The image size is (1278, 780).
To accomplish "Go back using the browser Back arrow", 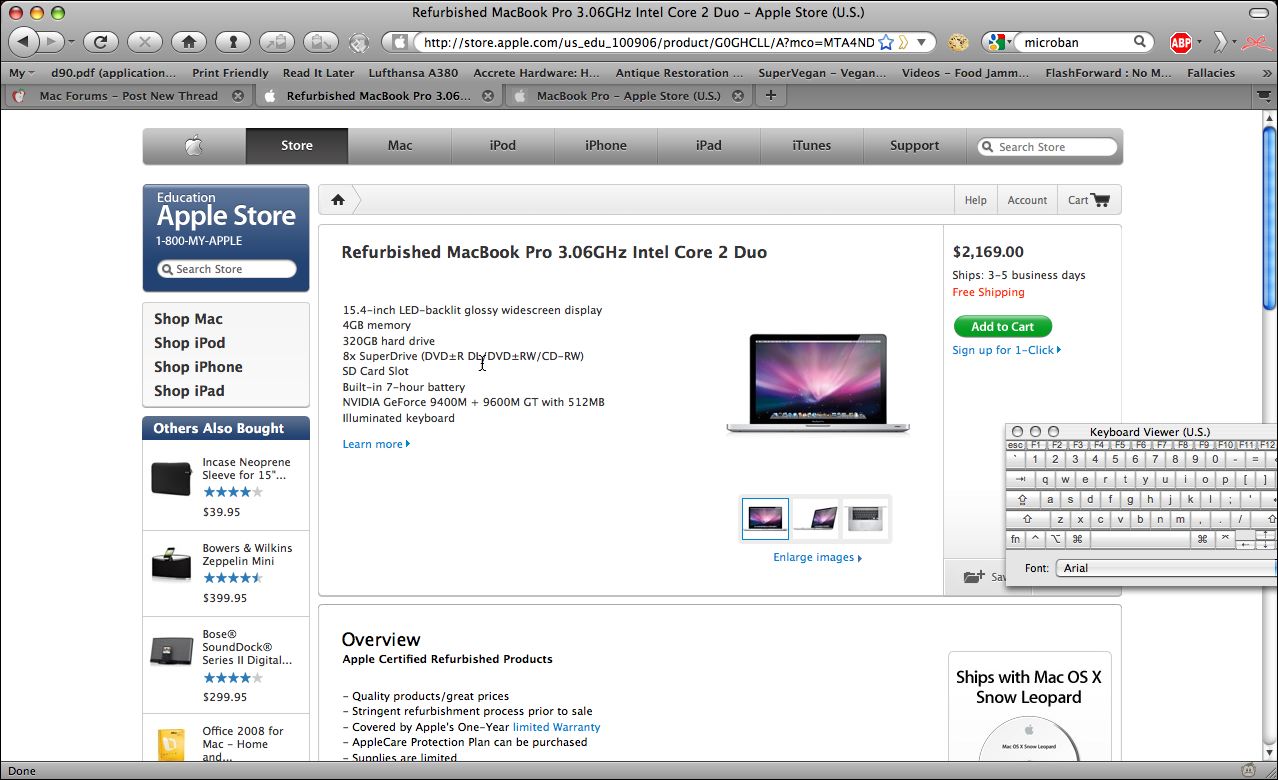I will [24, 42].
